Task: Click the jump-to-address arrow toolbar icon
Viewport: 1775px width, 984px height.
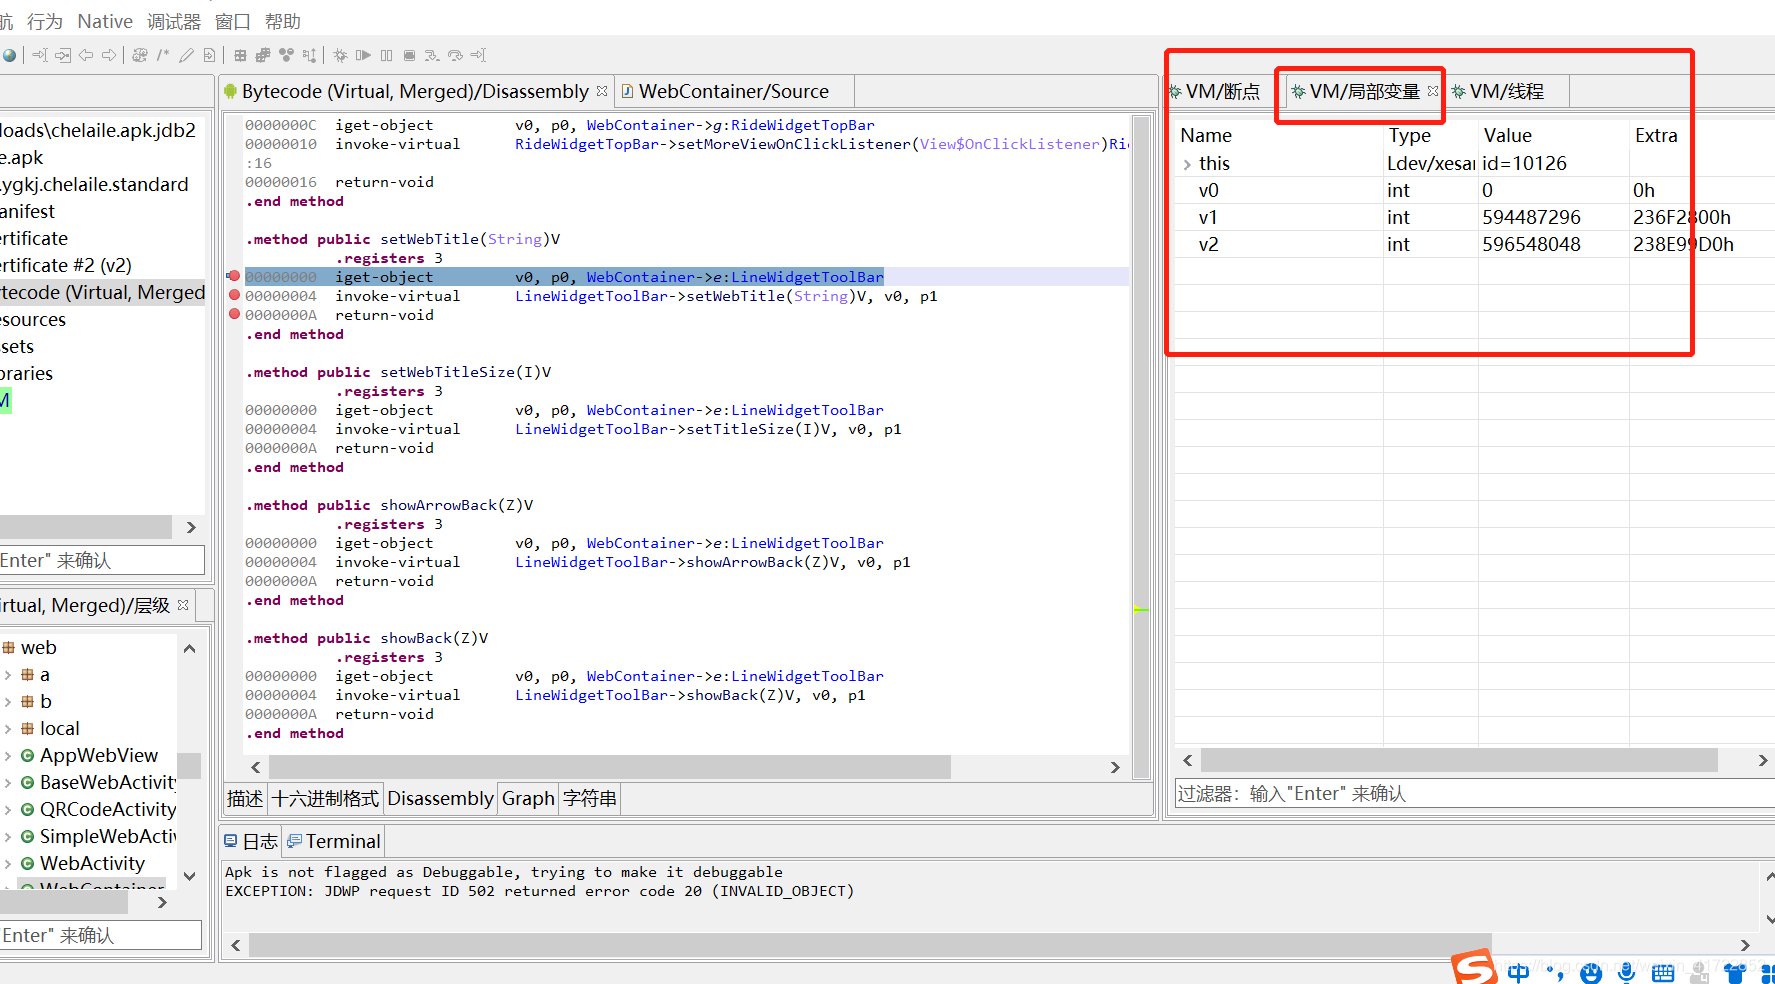Action: click(x=40, y=56)
